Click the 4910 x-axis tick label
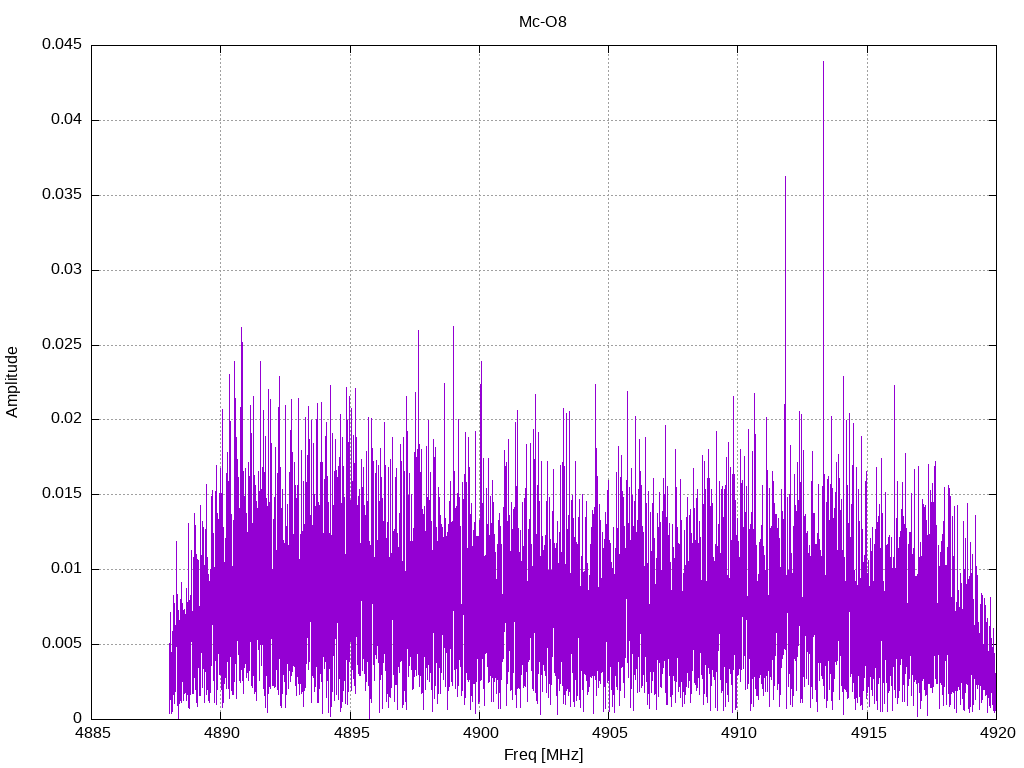1024x768 pixels. (737, 733)
